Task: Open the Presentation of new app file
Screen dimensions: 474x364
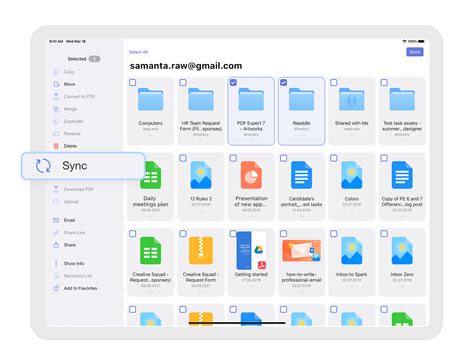Action: (x=251, y=175)
